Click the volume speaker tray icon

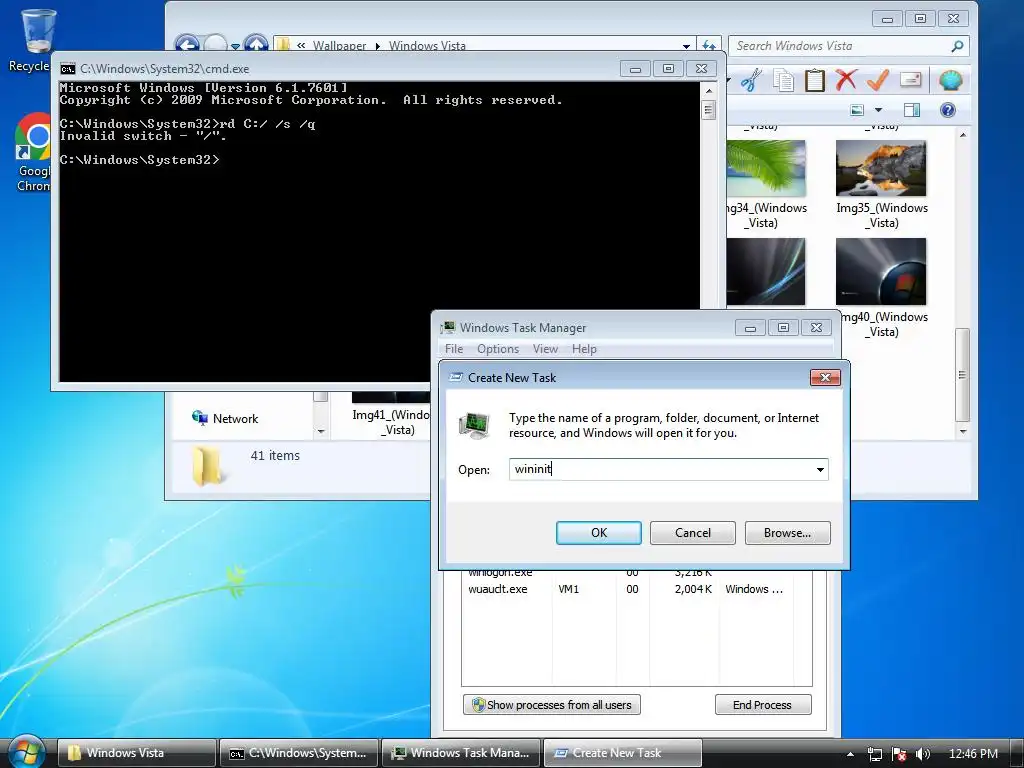pos(922,754)
